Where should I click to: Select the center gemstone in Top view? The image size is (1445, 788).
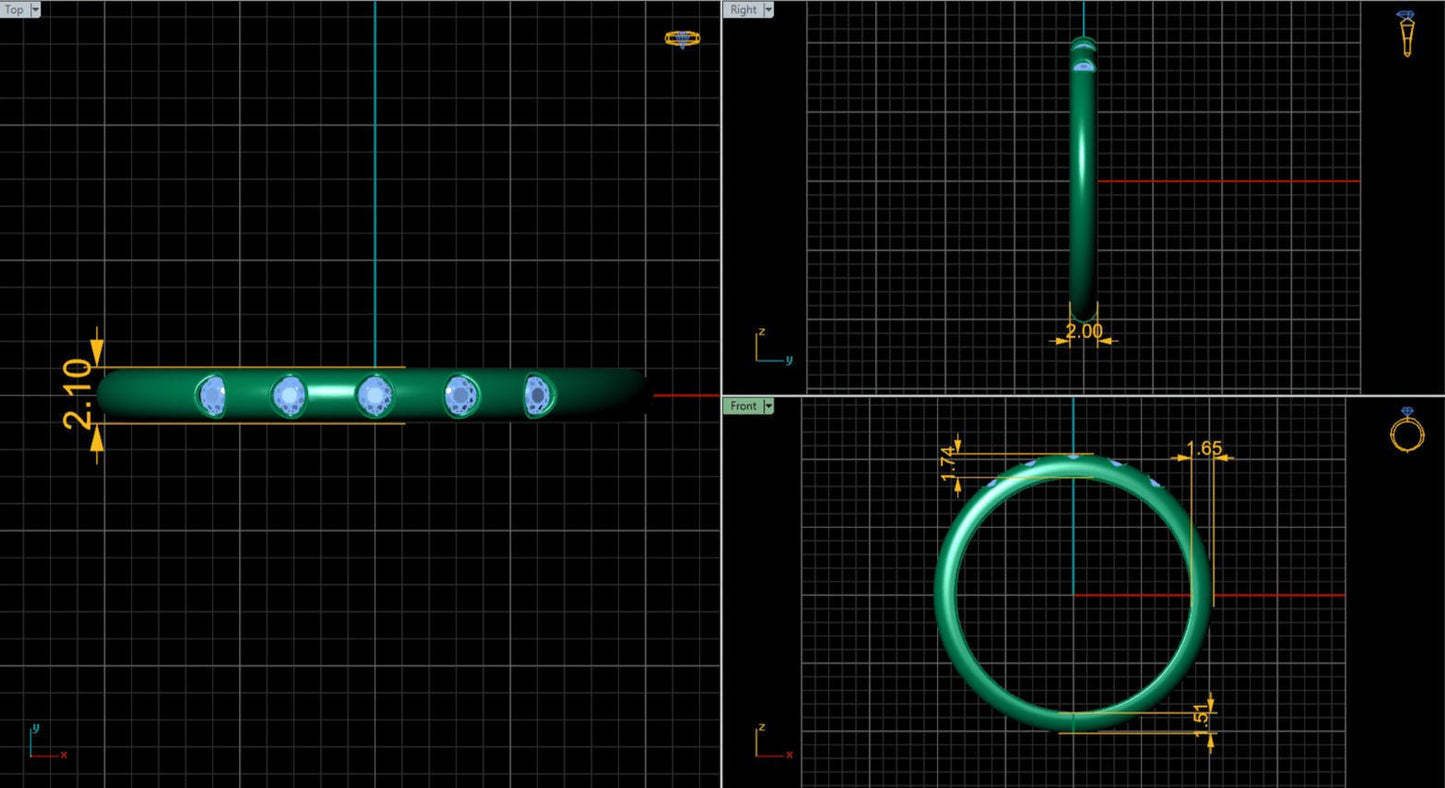374,395
